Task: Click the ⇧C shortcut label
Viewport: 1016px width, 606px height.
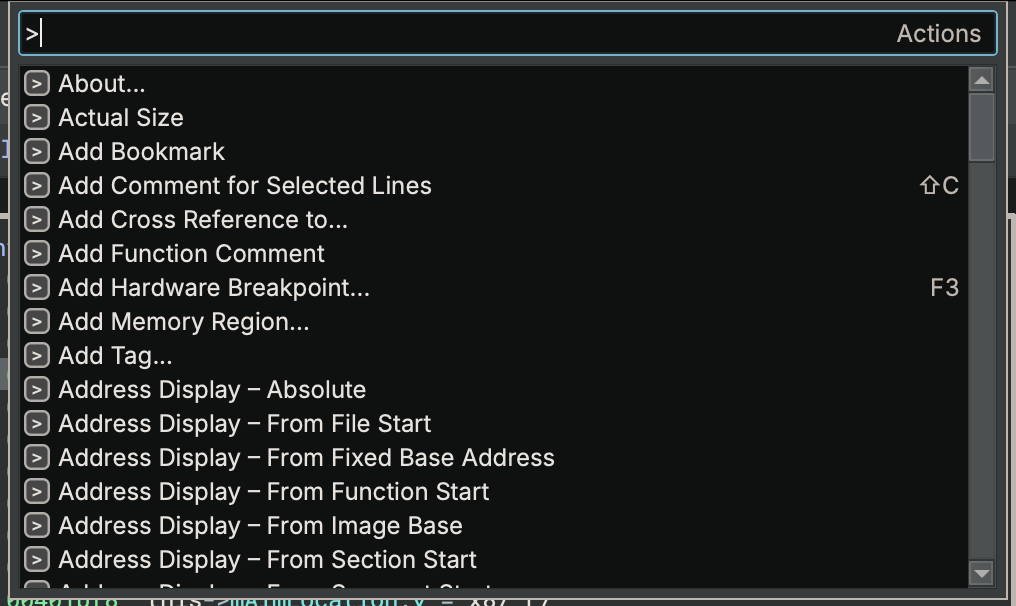Action: [938, 185]
